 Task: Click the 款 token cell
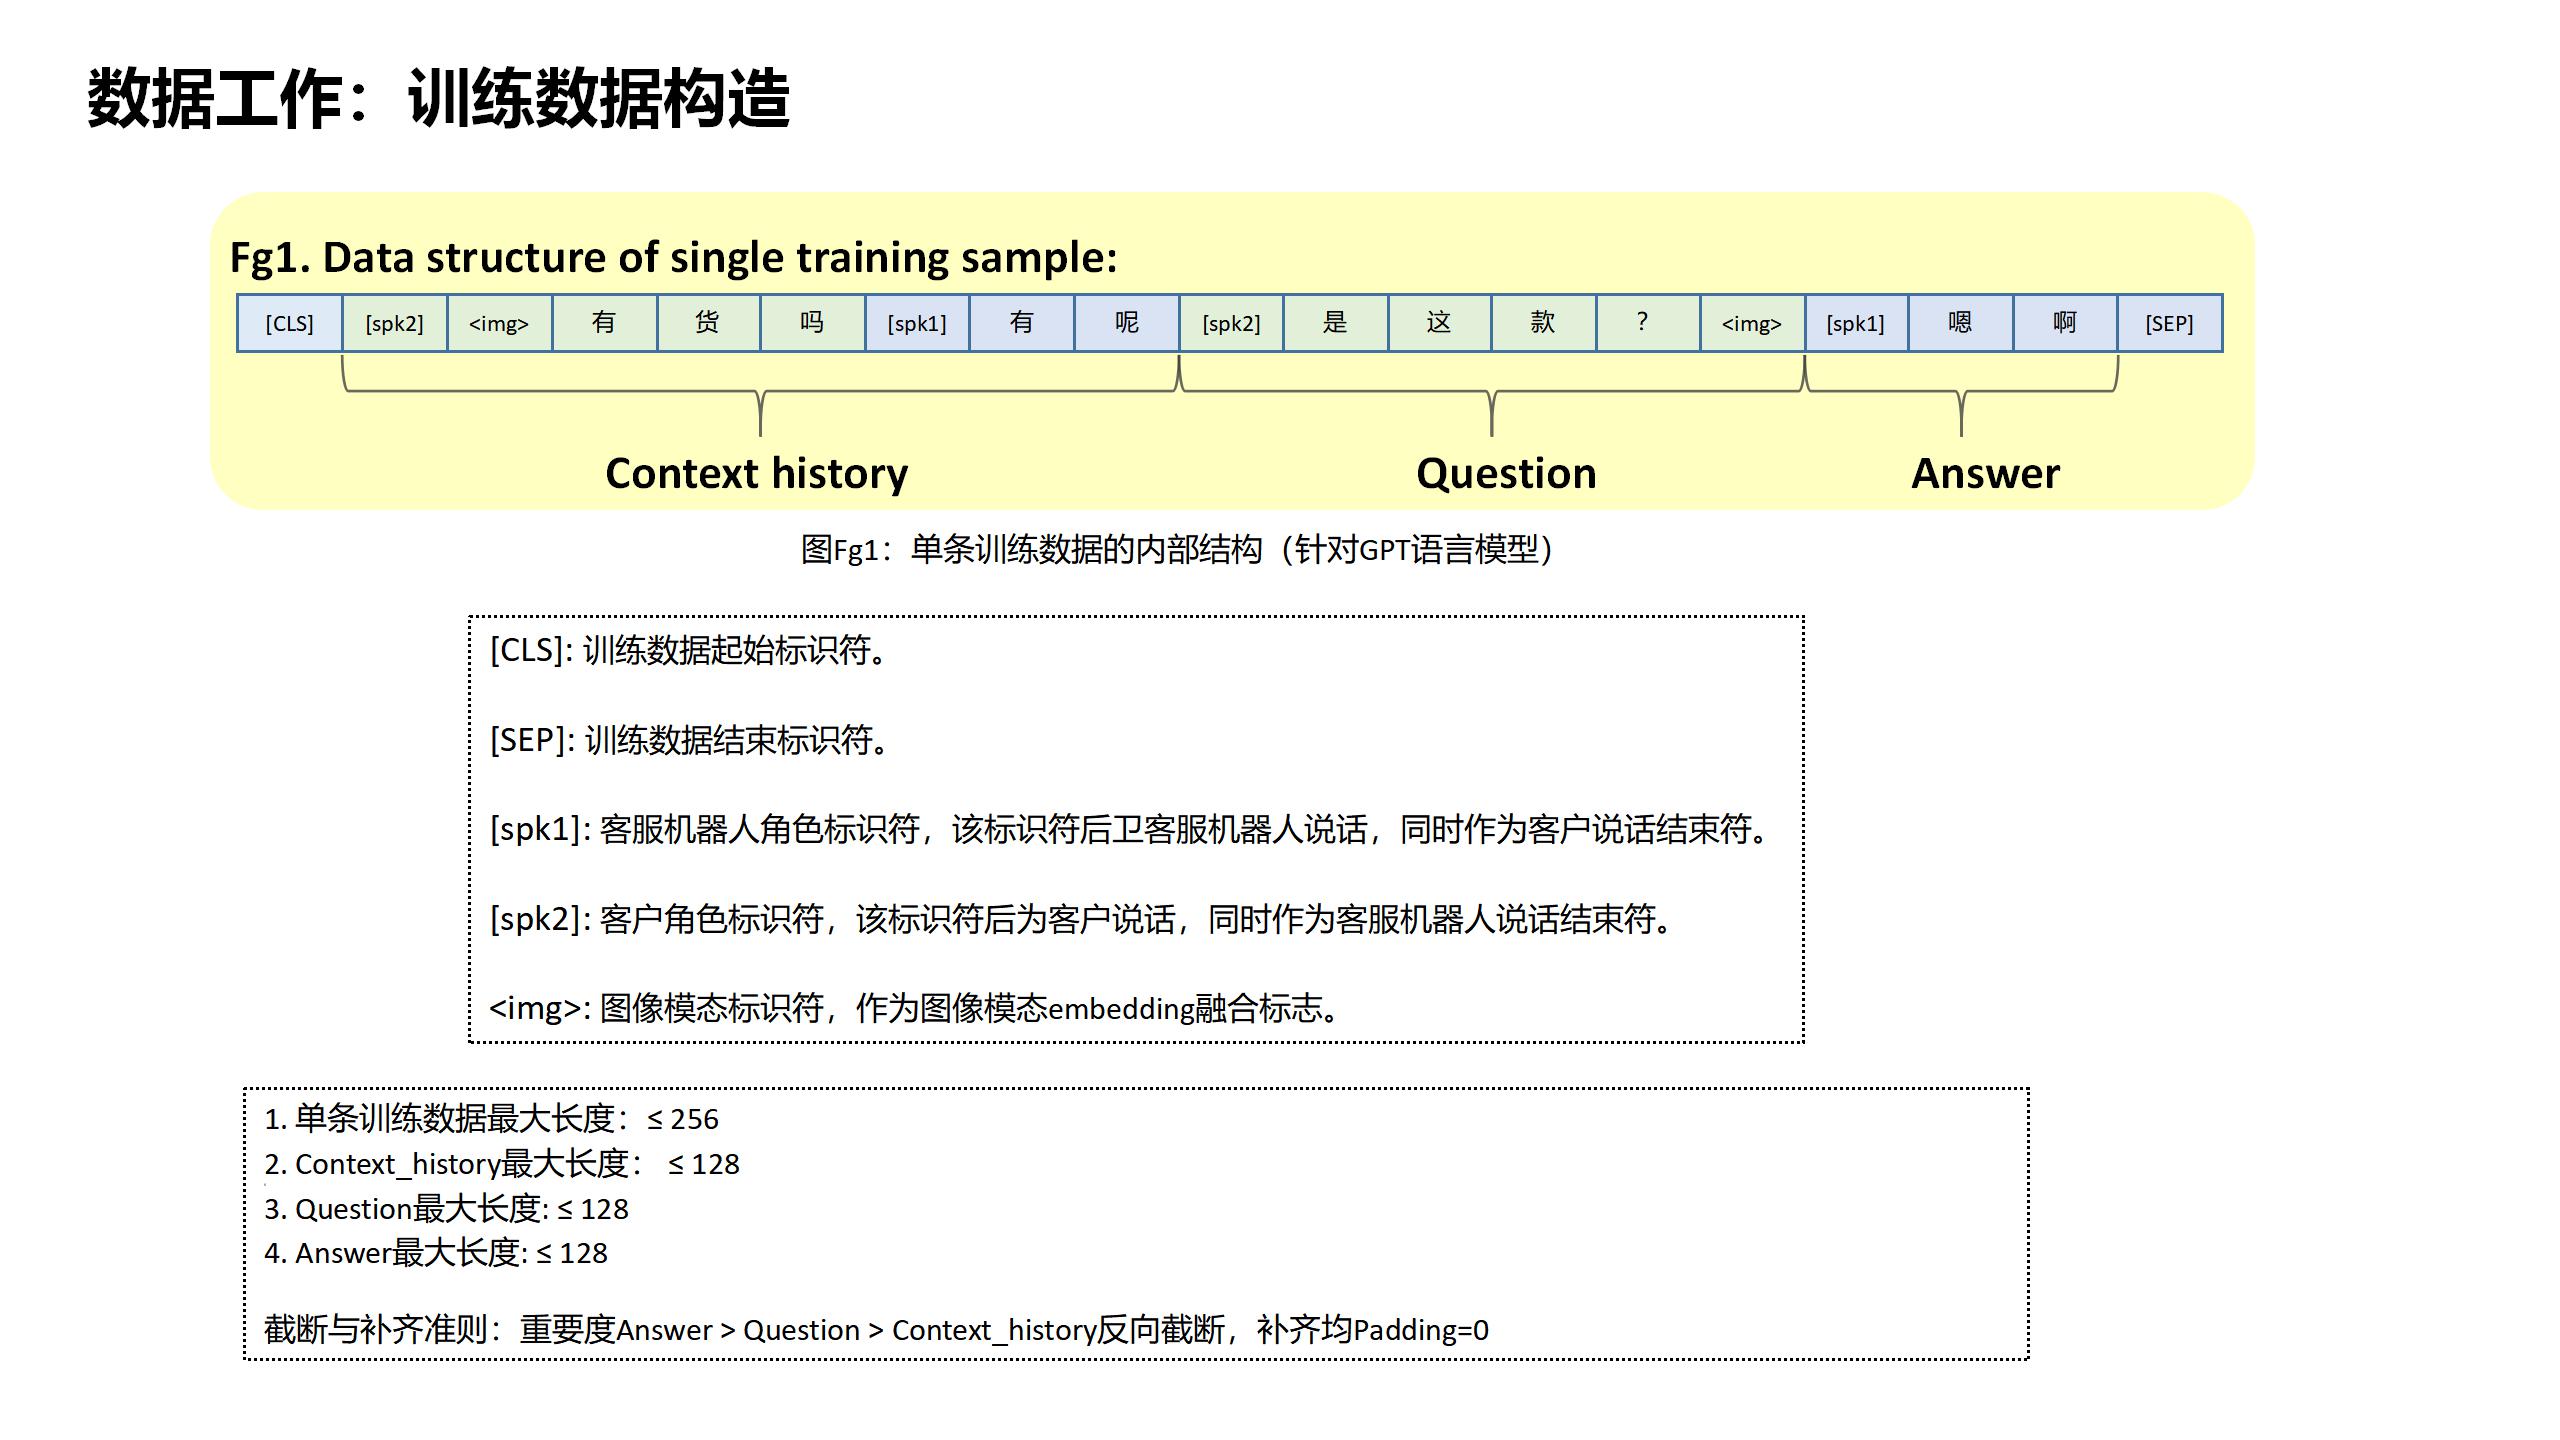1543,323
